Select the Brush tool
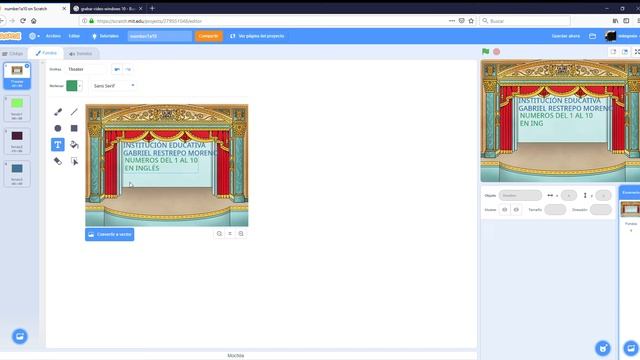The height and width of the screenshot is (360, 640). tap(58, 111)
